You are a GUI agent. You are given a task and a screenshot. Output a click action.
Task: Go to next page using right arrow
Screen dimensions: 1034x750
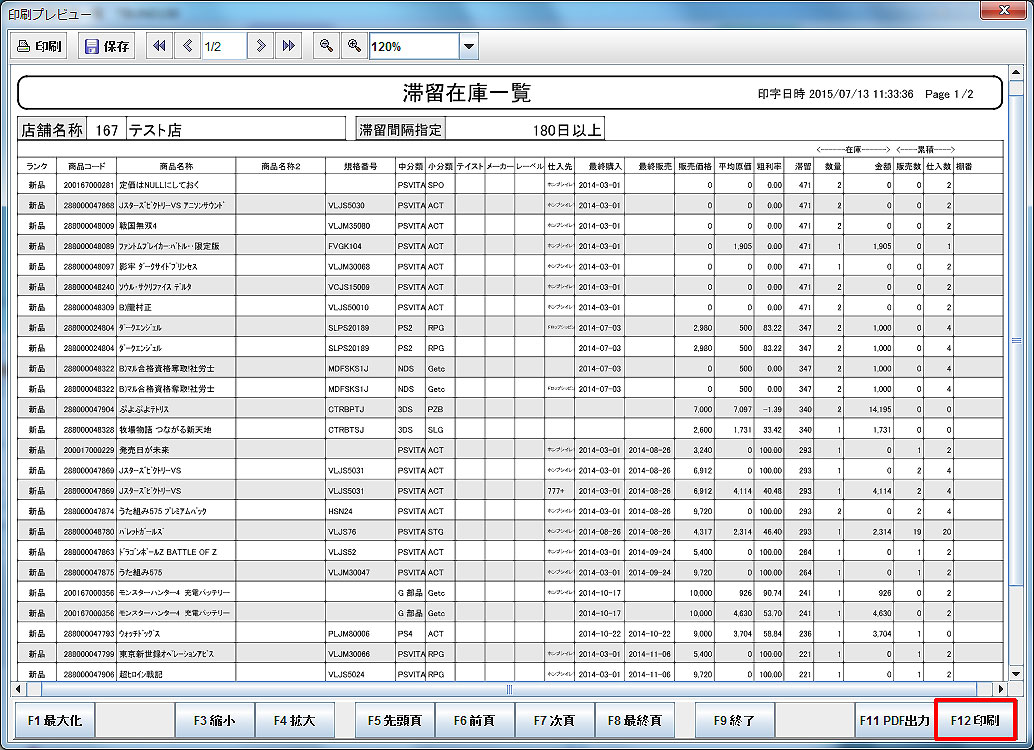coord(261,46)
